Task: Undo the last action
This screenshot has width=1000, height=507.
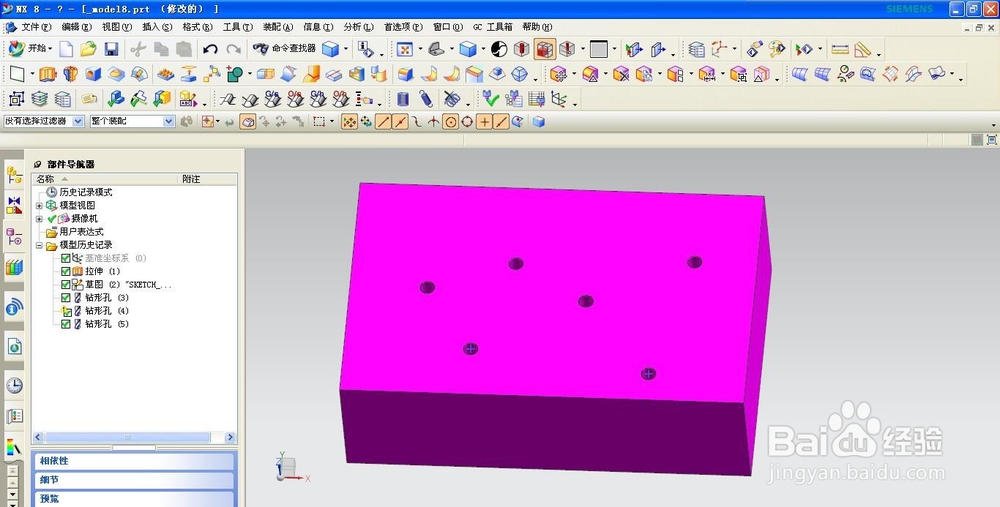Action: tap(210, 49)
